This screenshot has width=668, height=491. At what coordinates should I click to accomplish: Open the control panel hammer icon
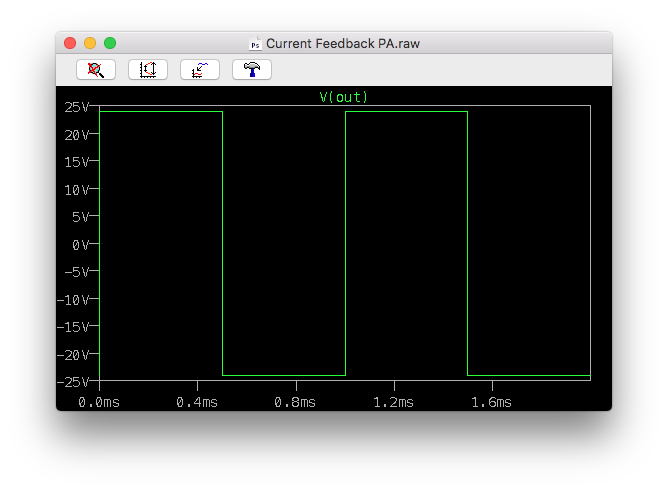[252, 69]
